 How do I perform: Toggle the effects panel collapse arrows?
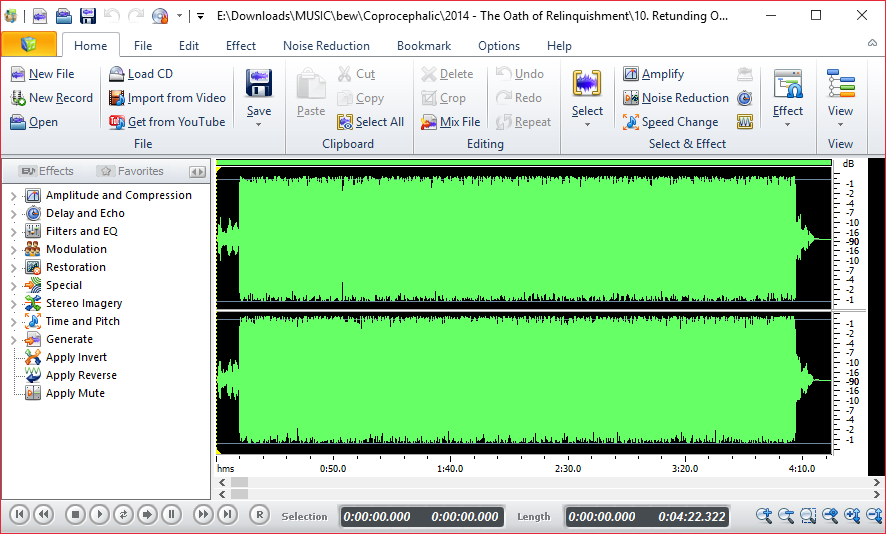197,172
